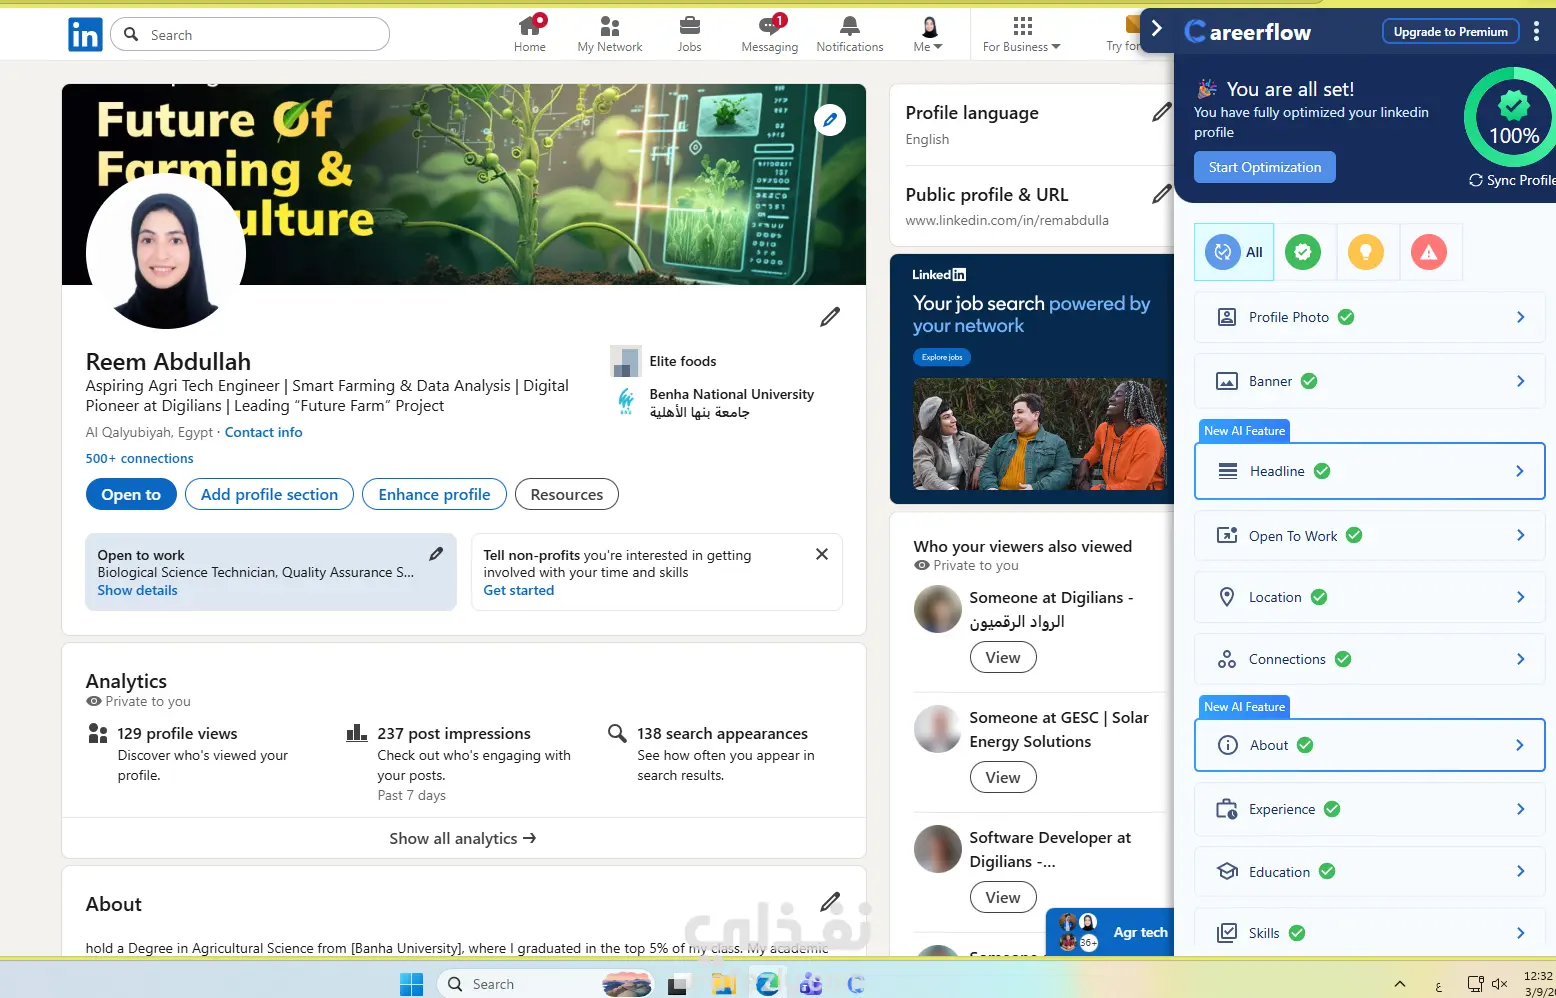The image size is (1556, 998).
Task: Expand the Headline optimization row
Action: point(1370,471)
